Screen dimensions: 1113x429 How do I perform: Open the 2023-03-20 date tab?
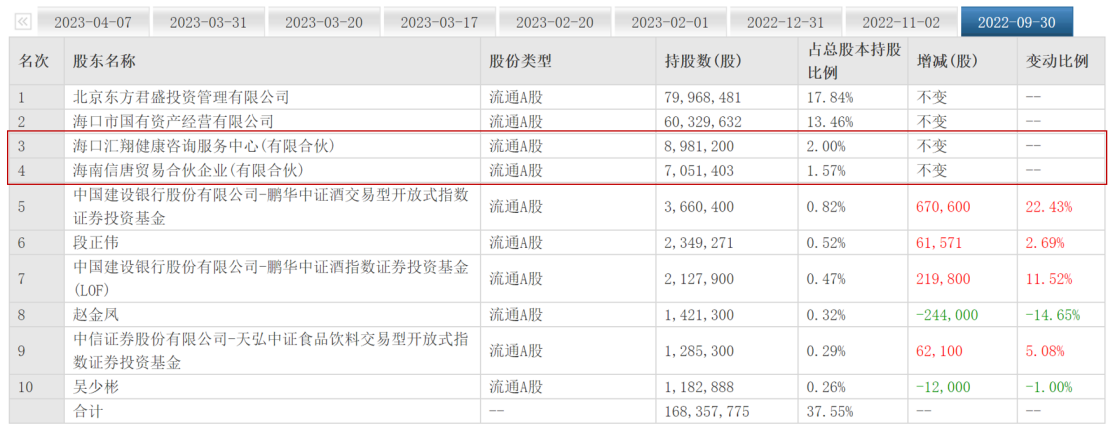click(x=324, y=22)
